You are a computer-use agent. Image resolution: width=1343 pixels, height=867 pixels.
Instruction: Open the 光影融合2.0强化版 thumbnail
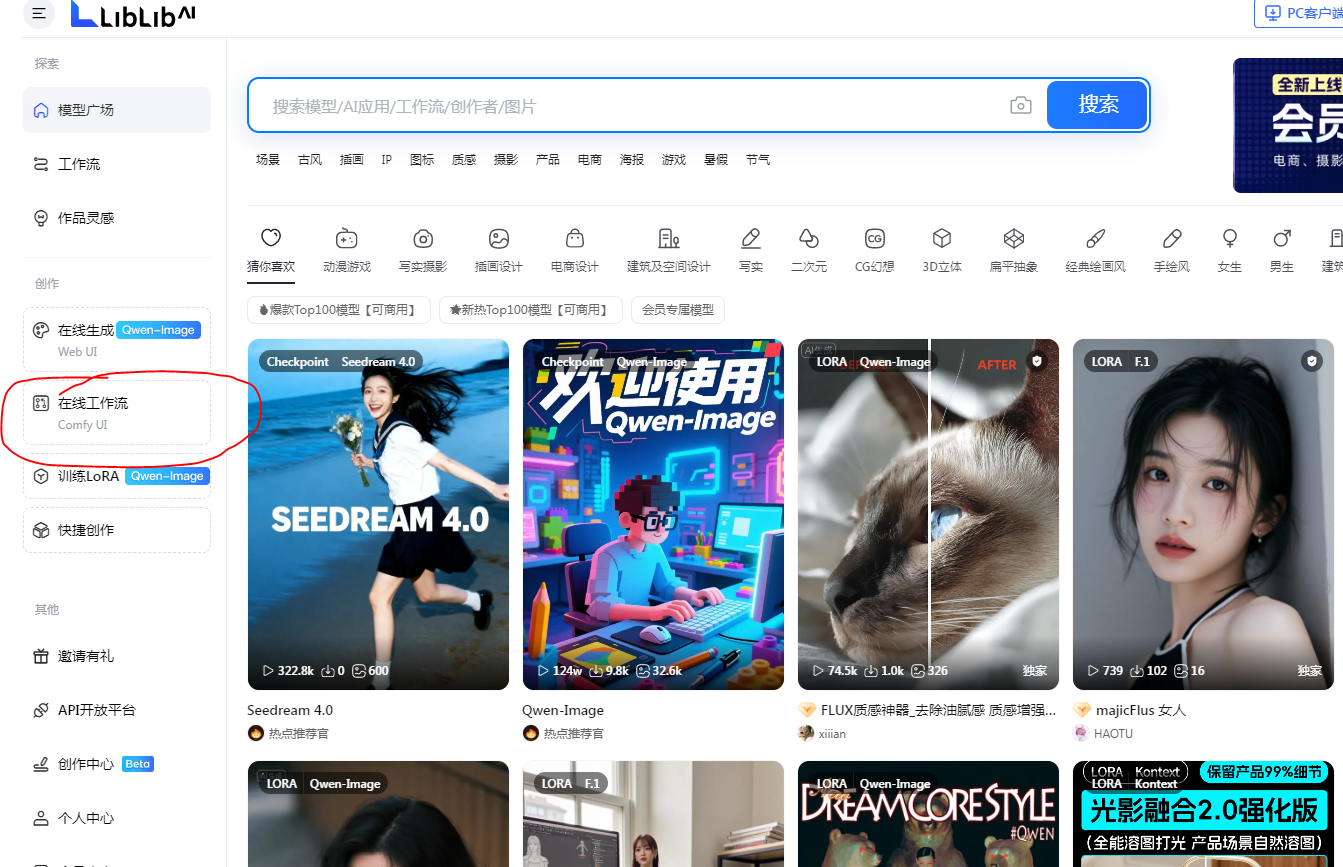[1203, 814]
